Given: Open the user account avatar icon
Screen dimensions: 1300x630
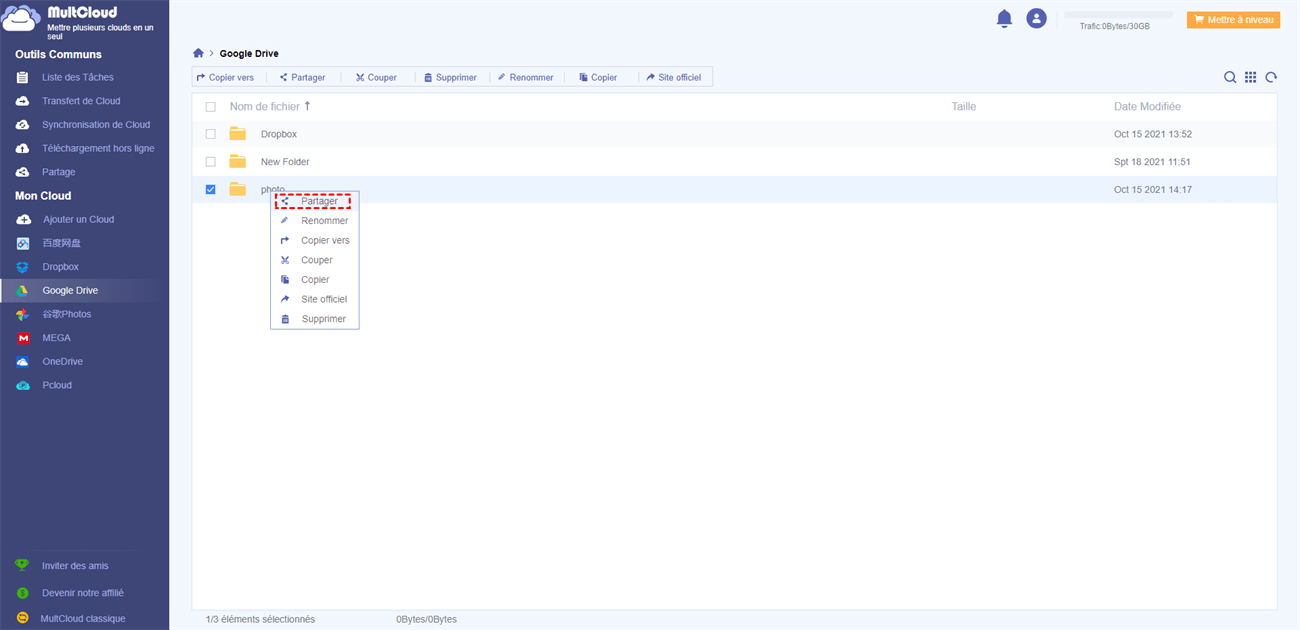Looking at the screenshot, I should click(1037, 19).
